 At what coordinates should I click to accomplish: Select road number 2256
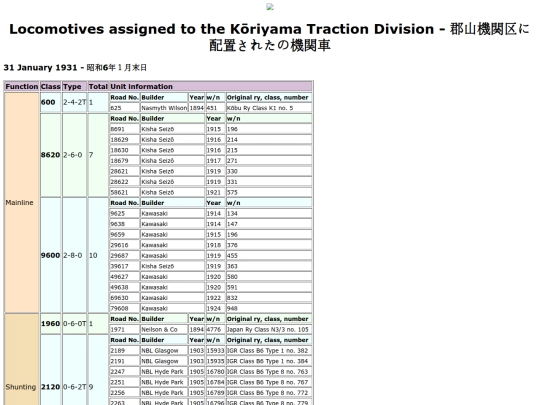point(125,393)
